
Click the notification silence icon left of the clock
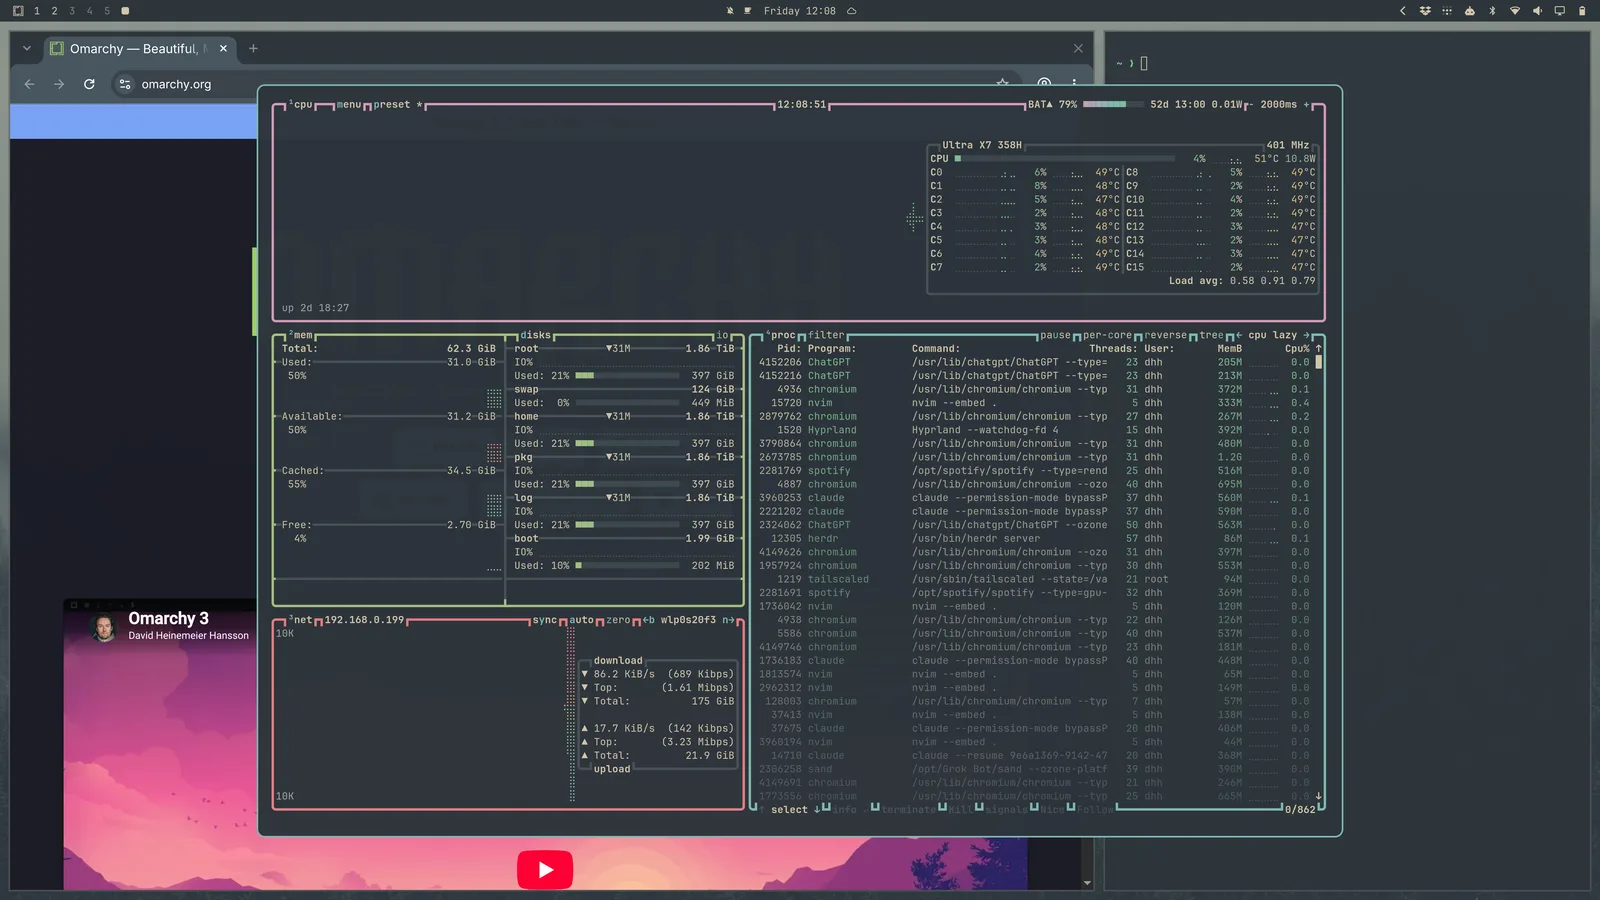[730, 11]
